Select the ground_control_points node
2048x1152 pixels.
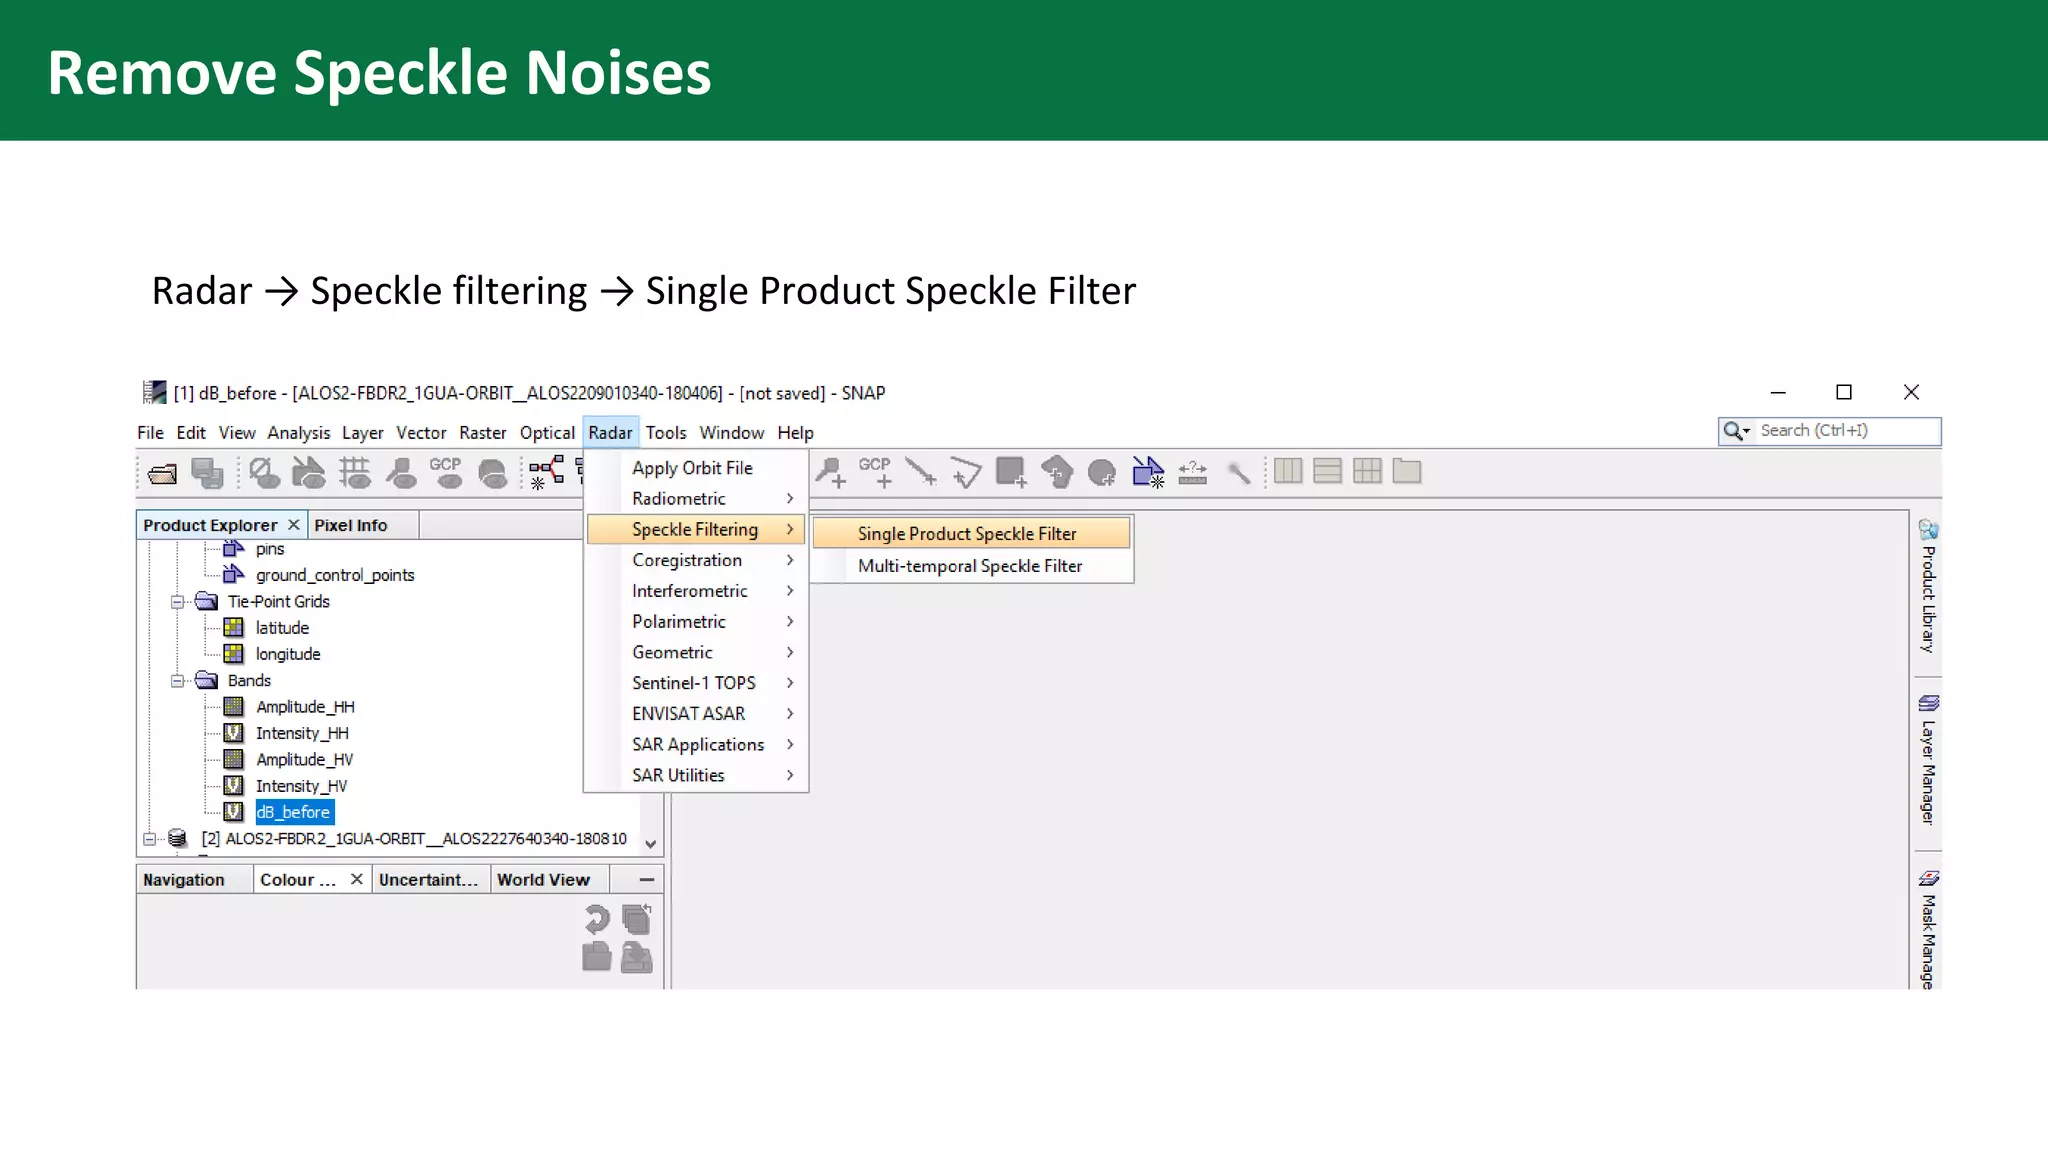tap(335, 575)
